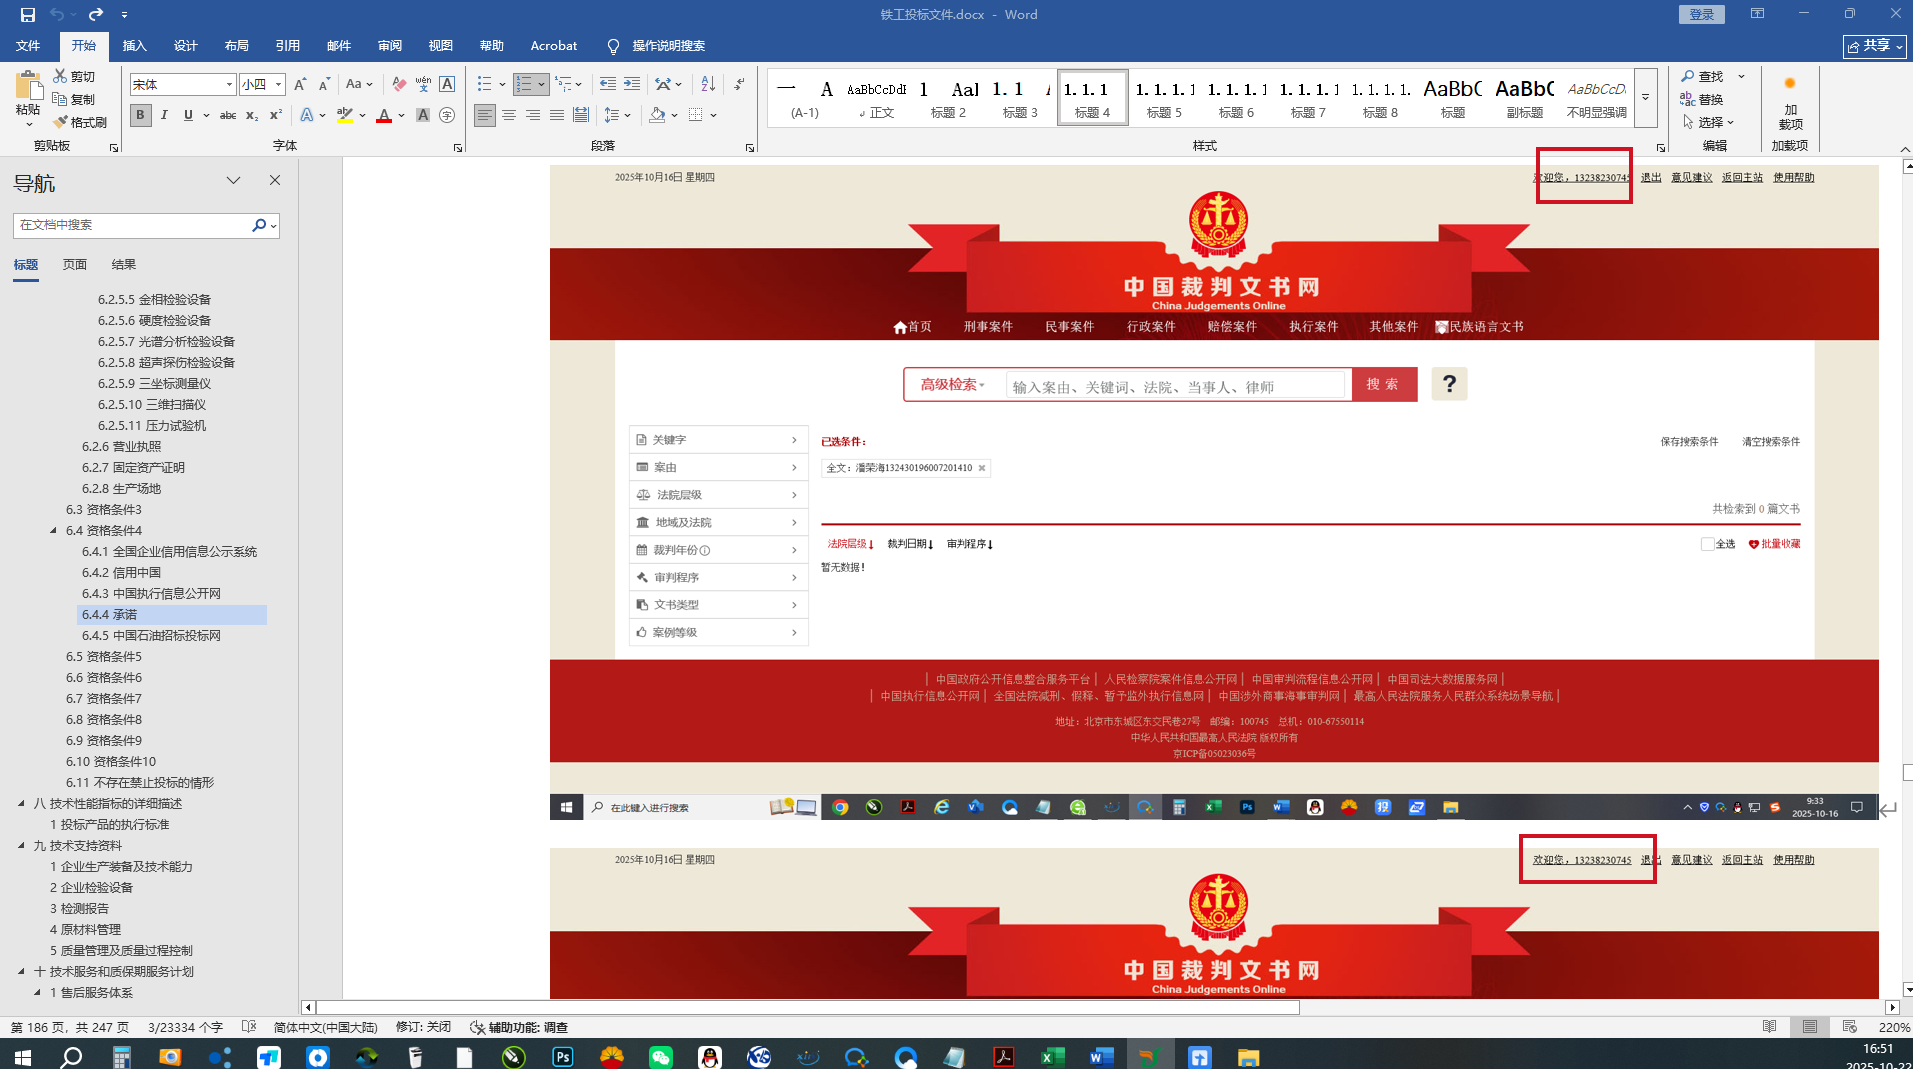Open the font size dropdown showing 小四
1913x1069 pixels.
coord(279,85)
